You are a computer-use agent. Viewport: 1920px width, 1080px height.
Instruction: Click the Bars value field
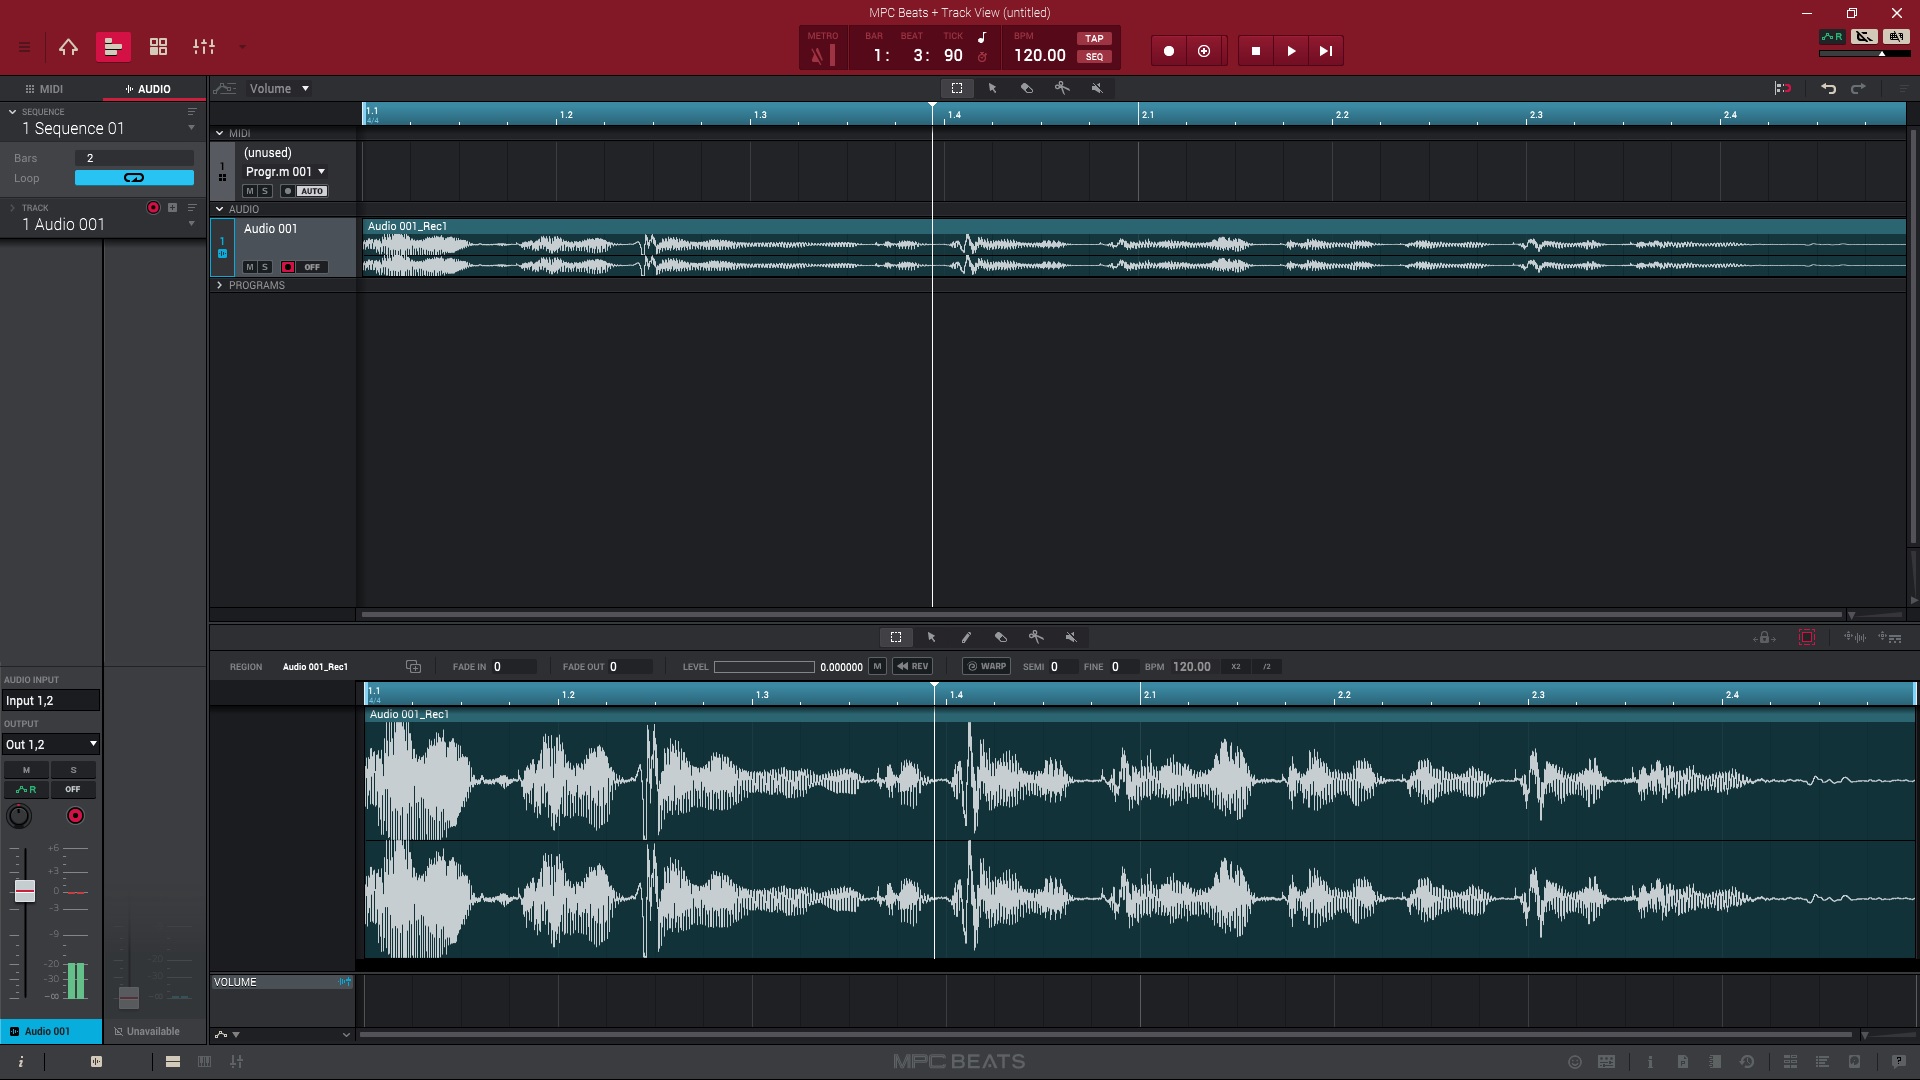[x=134, y=158]
